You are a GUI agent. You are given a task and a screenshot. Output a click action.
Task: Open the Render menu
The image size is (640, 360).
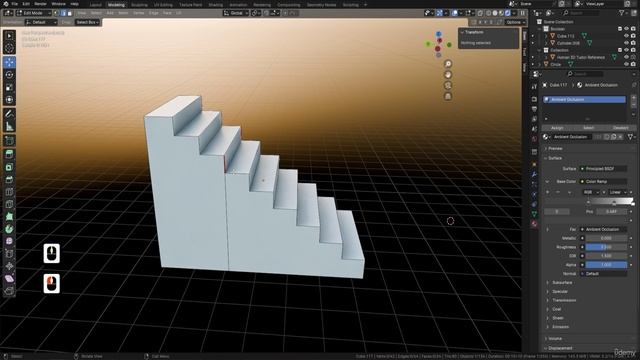pos(40,4)
